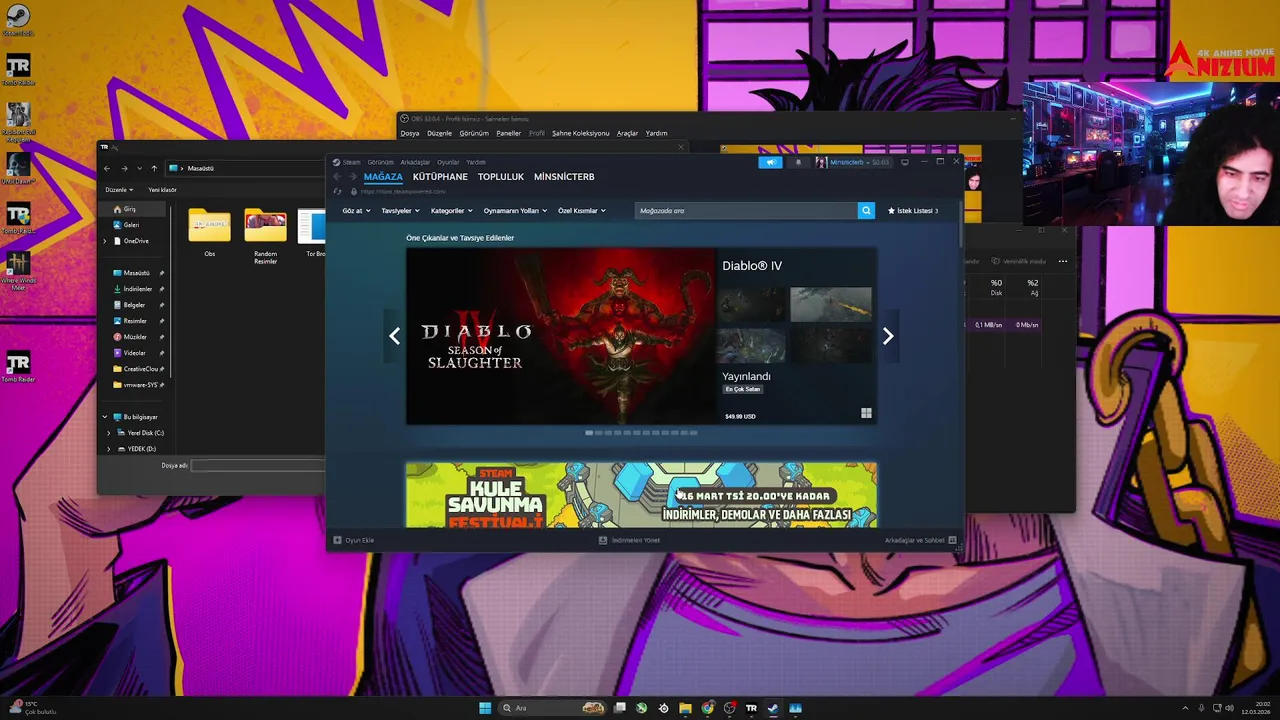Open the MAĞAZA tab

(383, 177)
